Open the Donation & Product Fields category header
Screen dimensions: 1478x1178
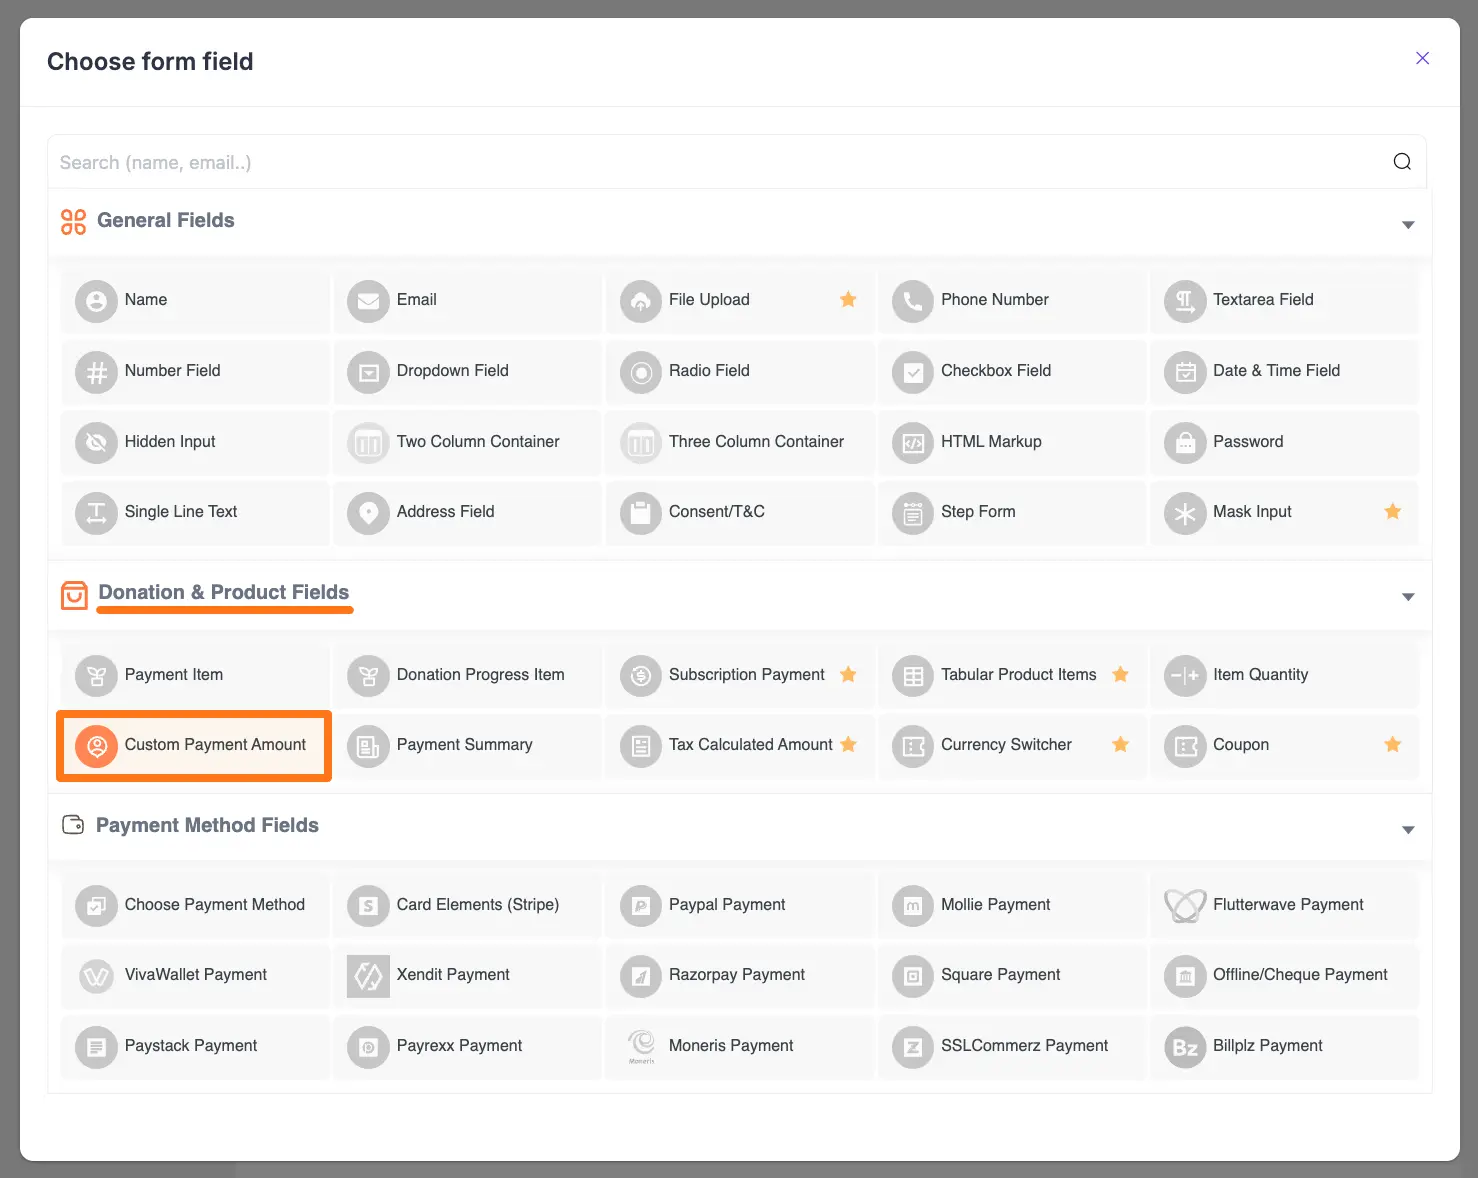pos(223,592)
